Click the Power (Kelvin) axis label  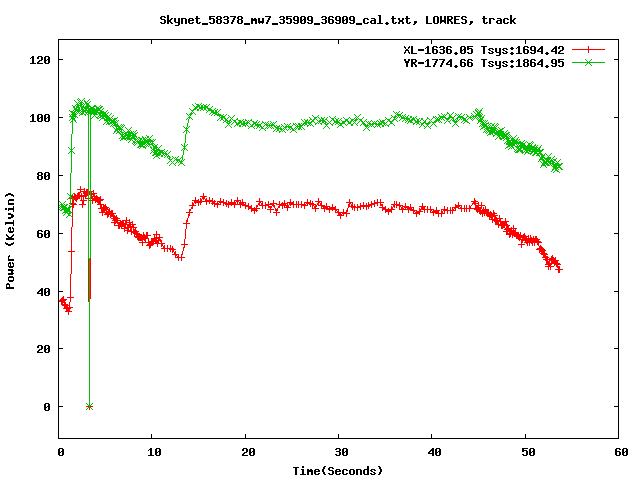10,241
